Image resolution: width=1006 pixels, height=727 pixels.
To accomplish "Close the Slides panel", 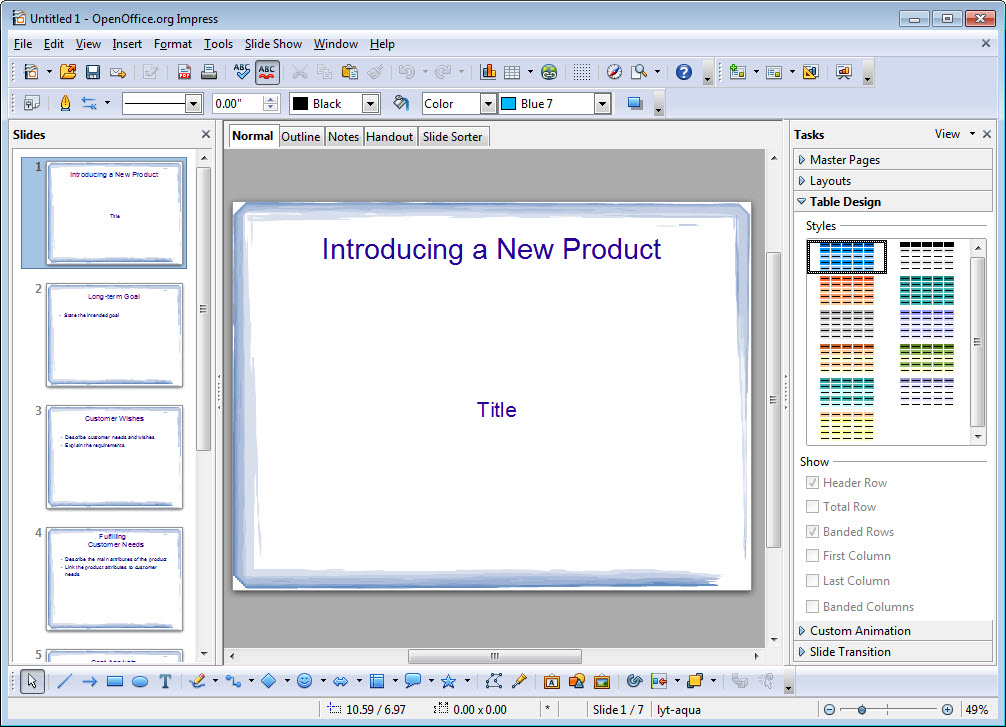I will (205, 134).
